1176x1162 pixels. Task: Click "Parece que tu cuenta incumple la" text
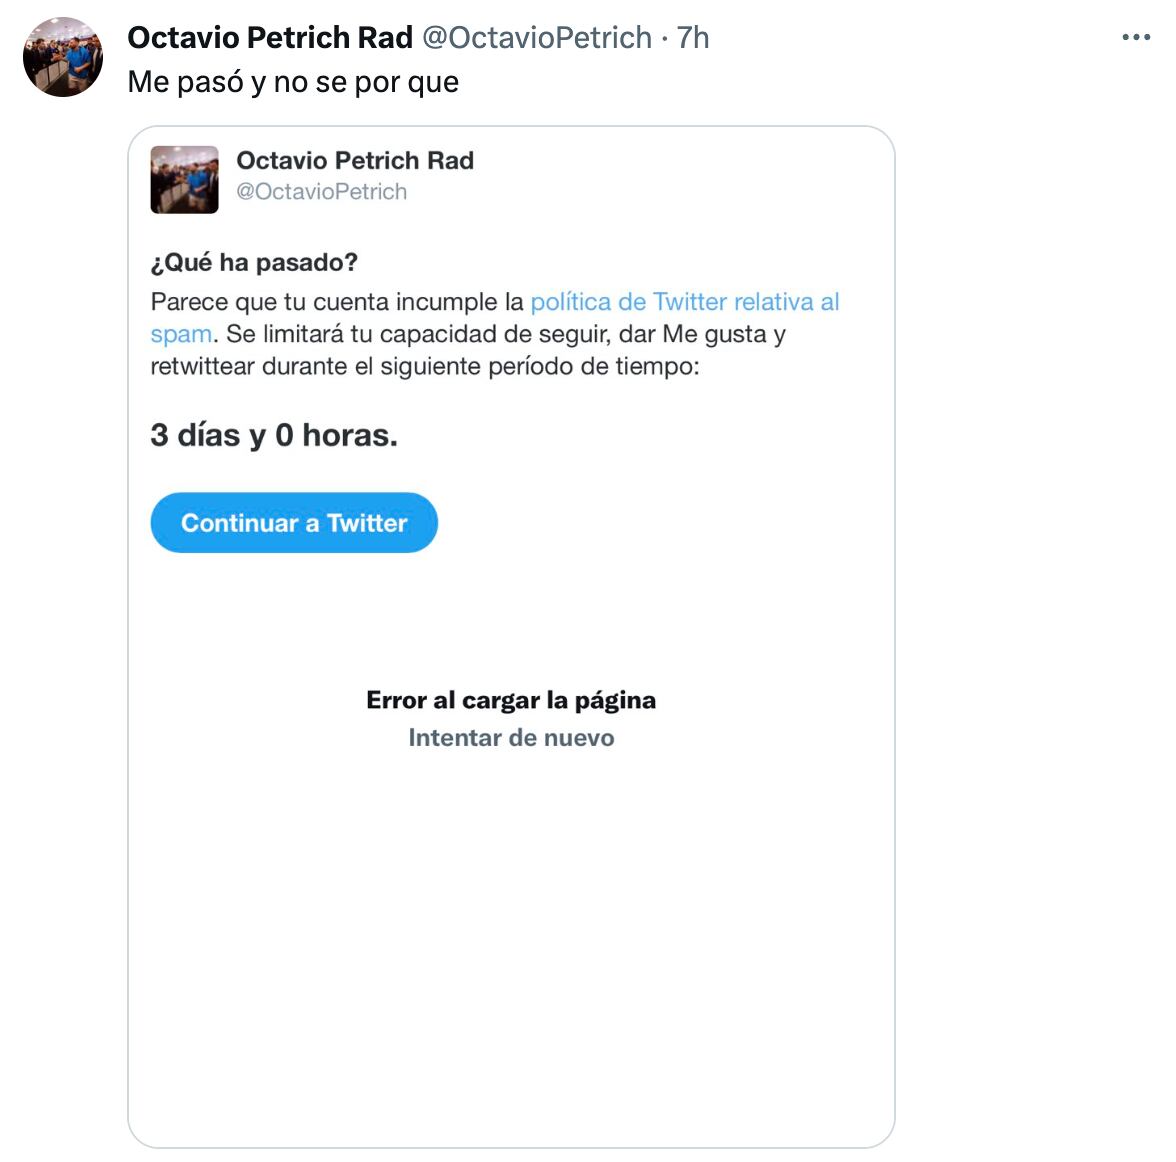pyautogui.click(x=337, y=302)
